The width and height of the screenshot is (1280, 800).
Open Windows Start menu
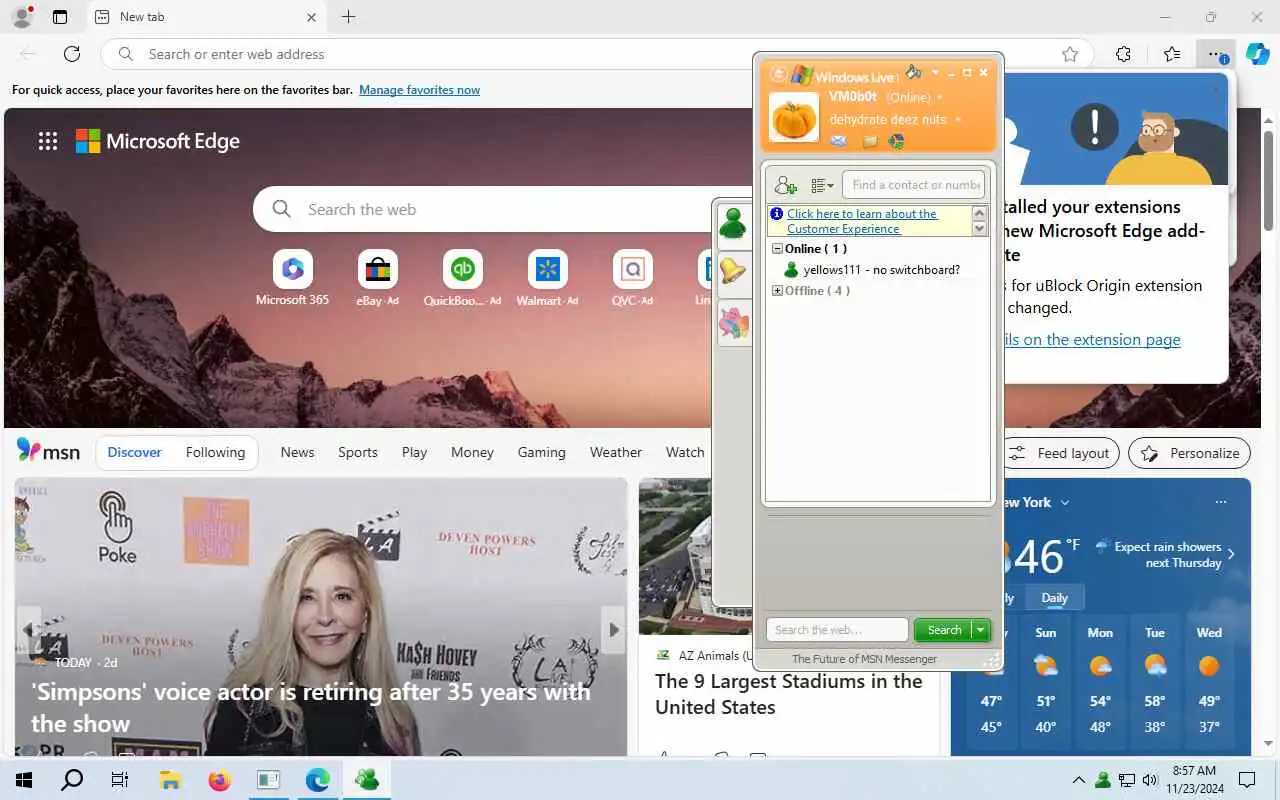(x=24, y=780)
